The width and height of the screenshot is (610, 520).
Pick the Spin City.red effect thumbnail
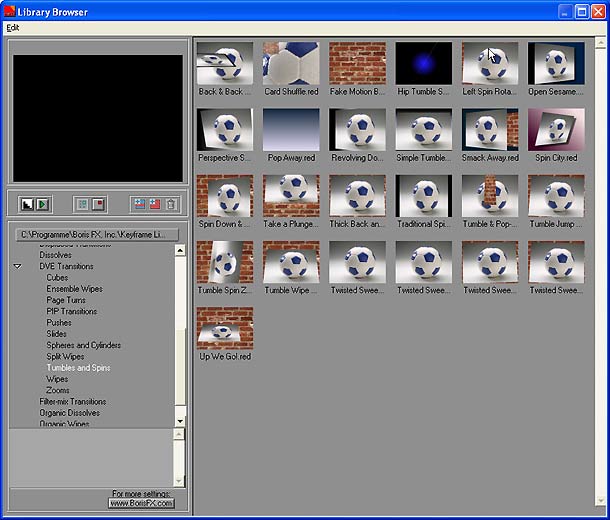[x=556, y=130]
